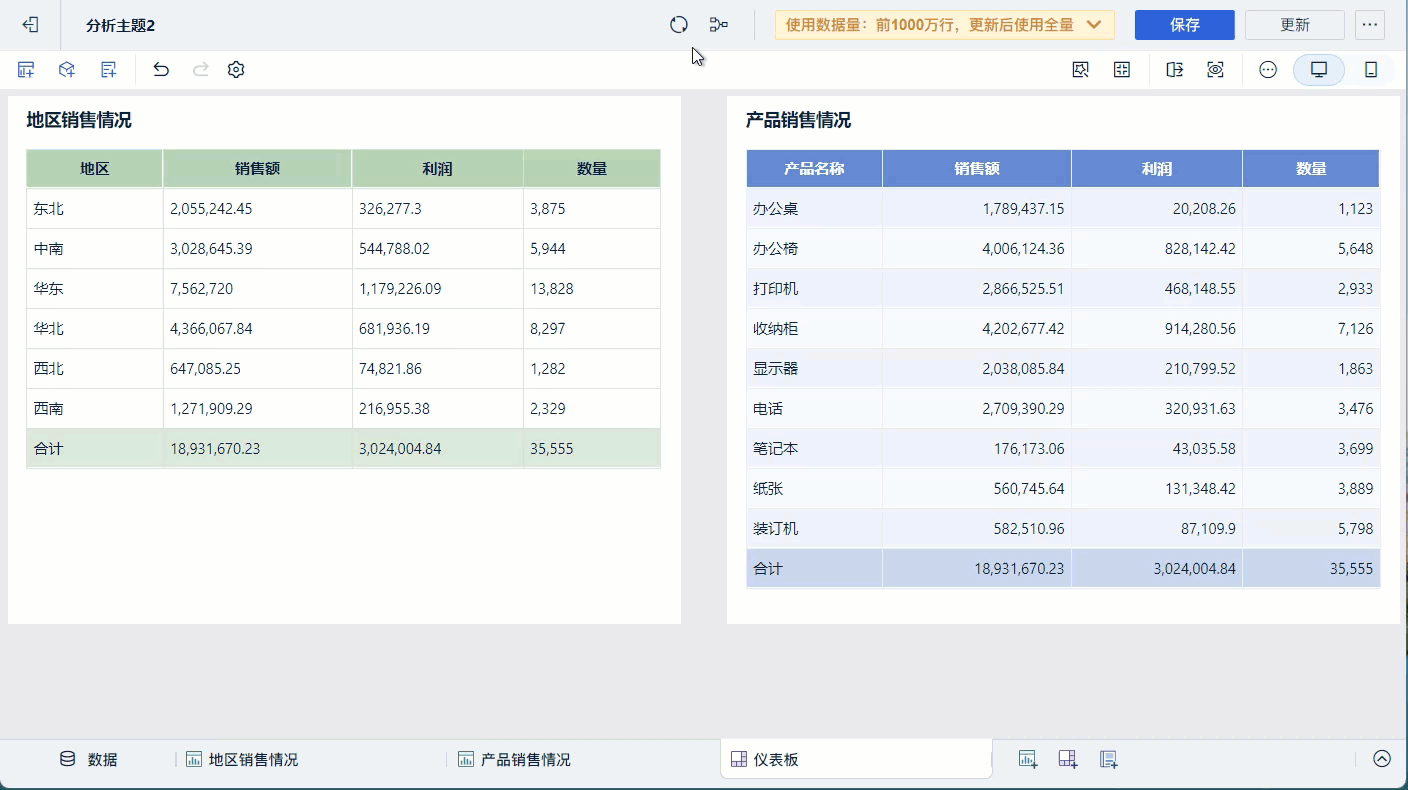Open the circled ellipsis more menu in toolbar
The image size is (1408, 790).
click(x=1268, y=69)
